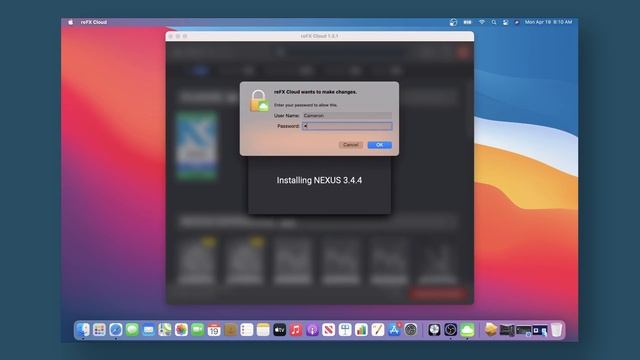Click OK in the password dialog

coord(379,145)
